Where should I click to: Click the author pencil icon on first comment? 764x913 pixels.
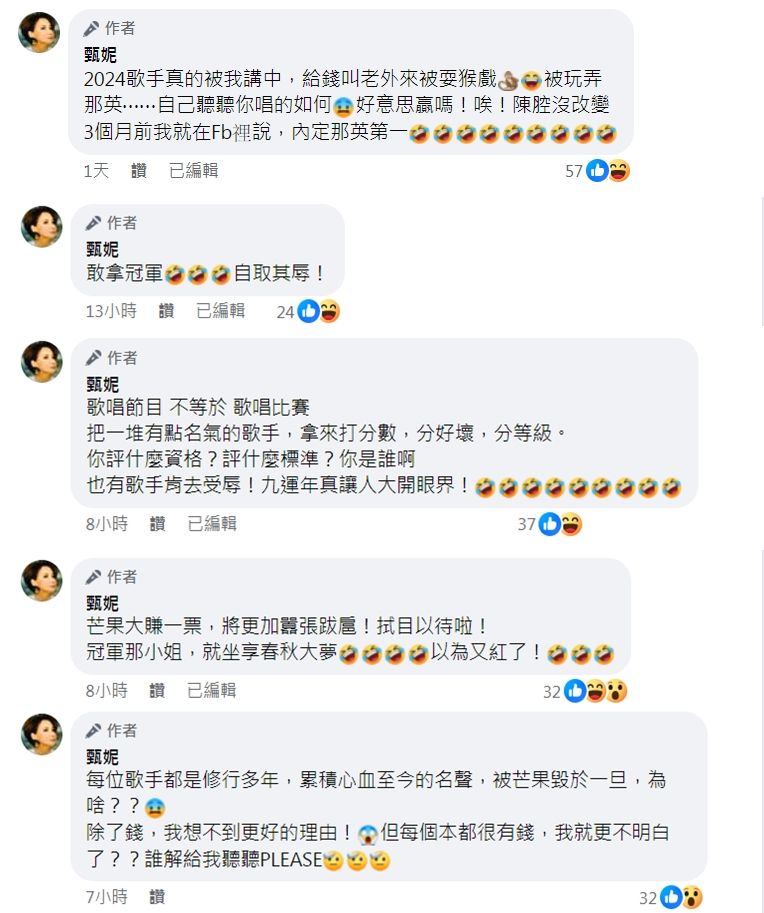91,28
